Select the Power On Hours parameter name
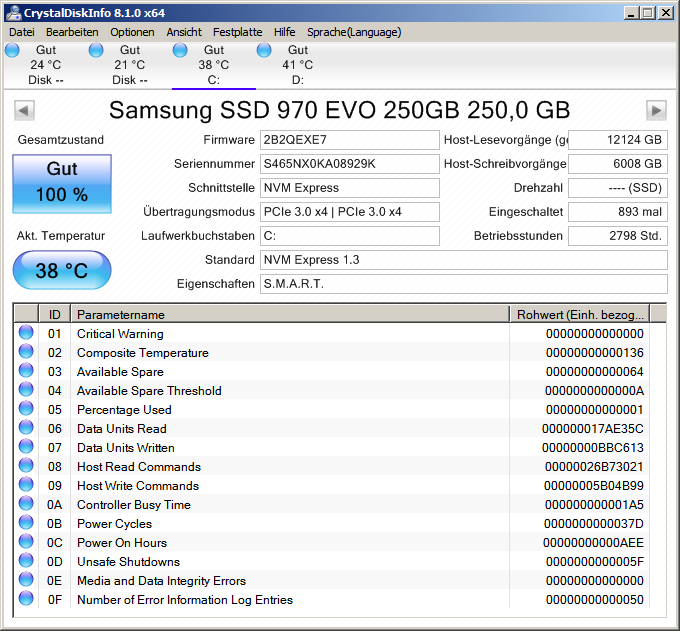Screen dimensions: 680x631 [x=122, y=543]
